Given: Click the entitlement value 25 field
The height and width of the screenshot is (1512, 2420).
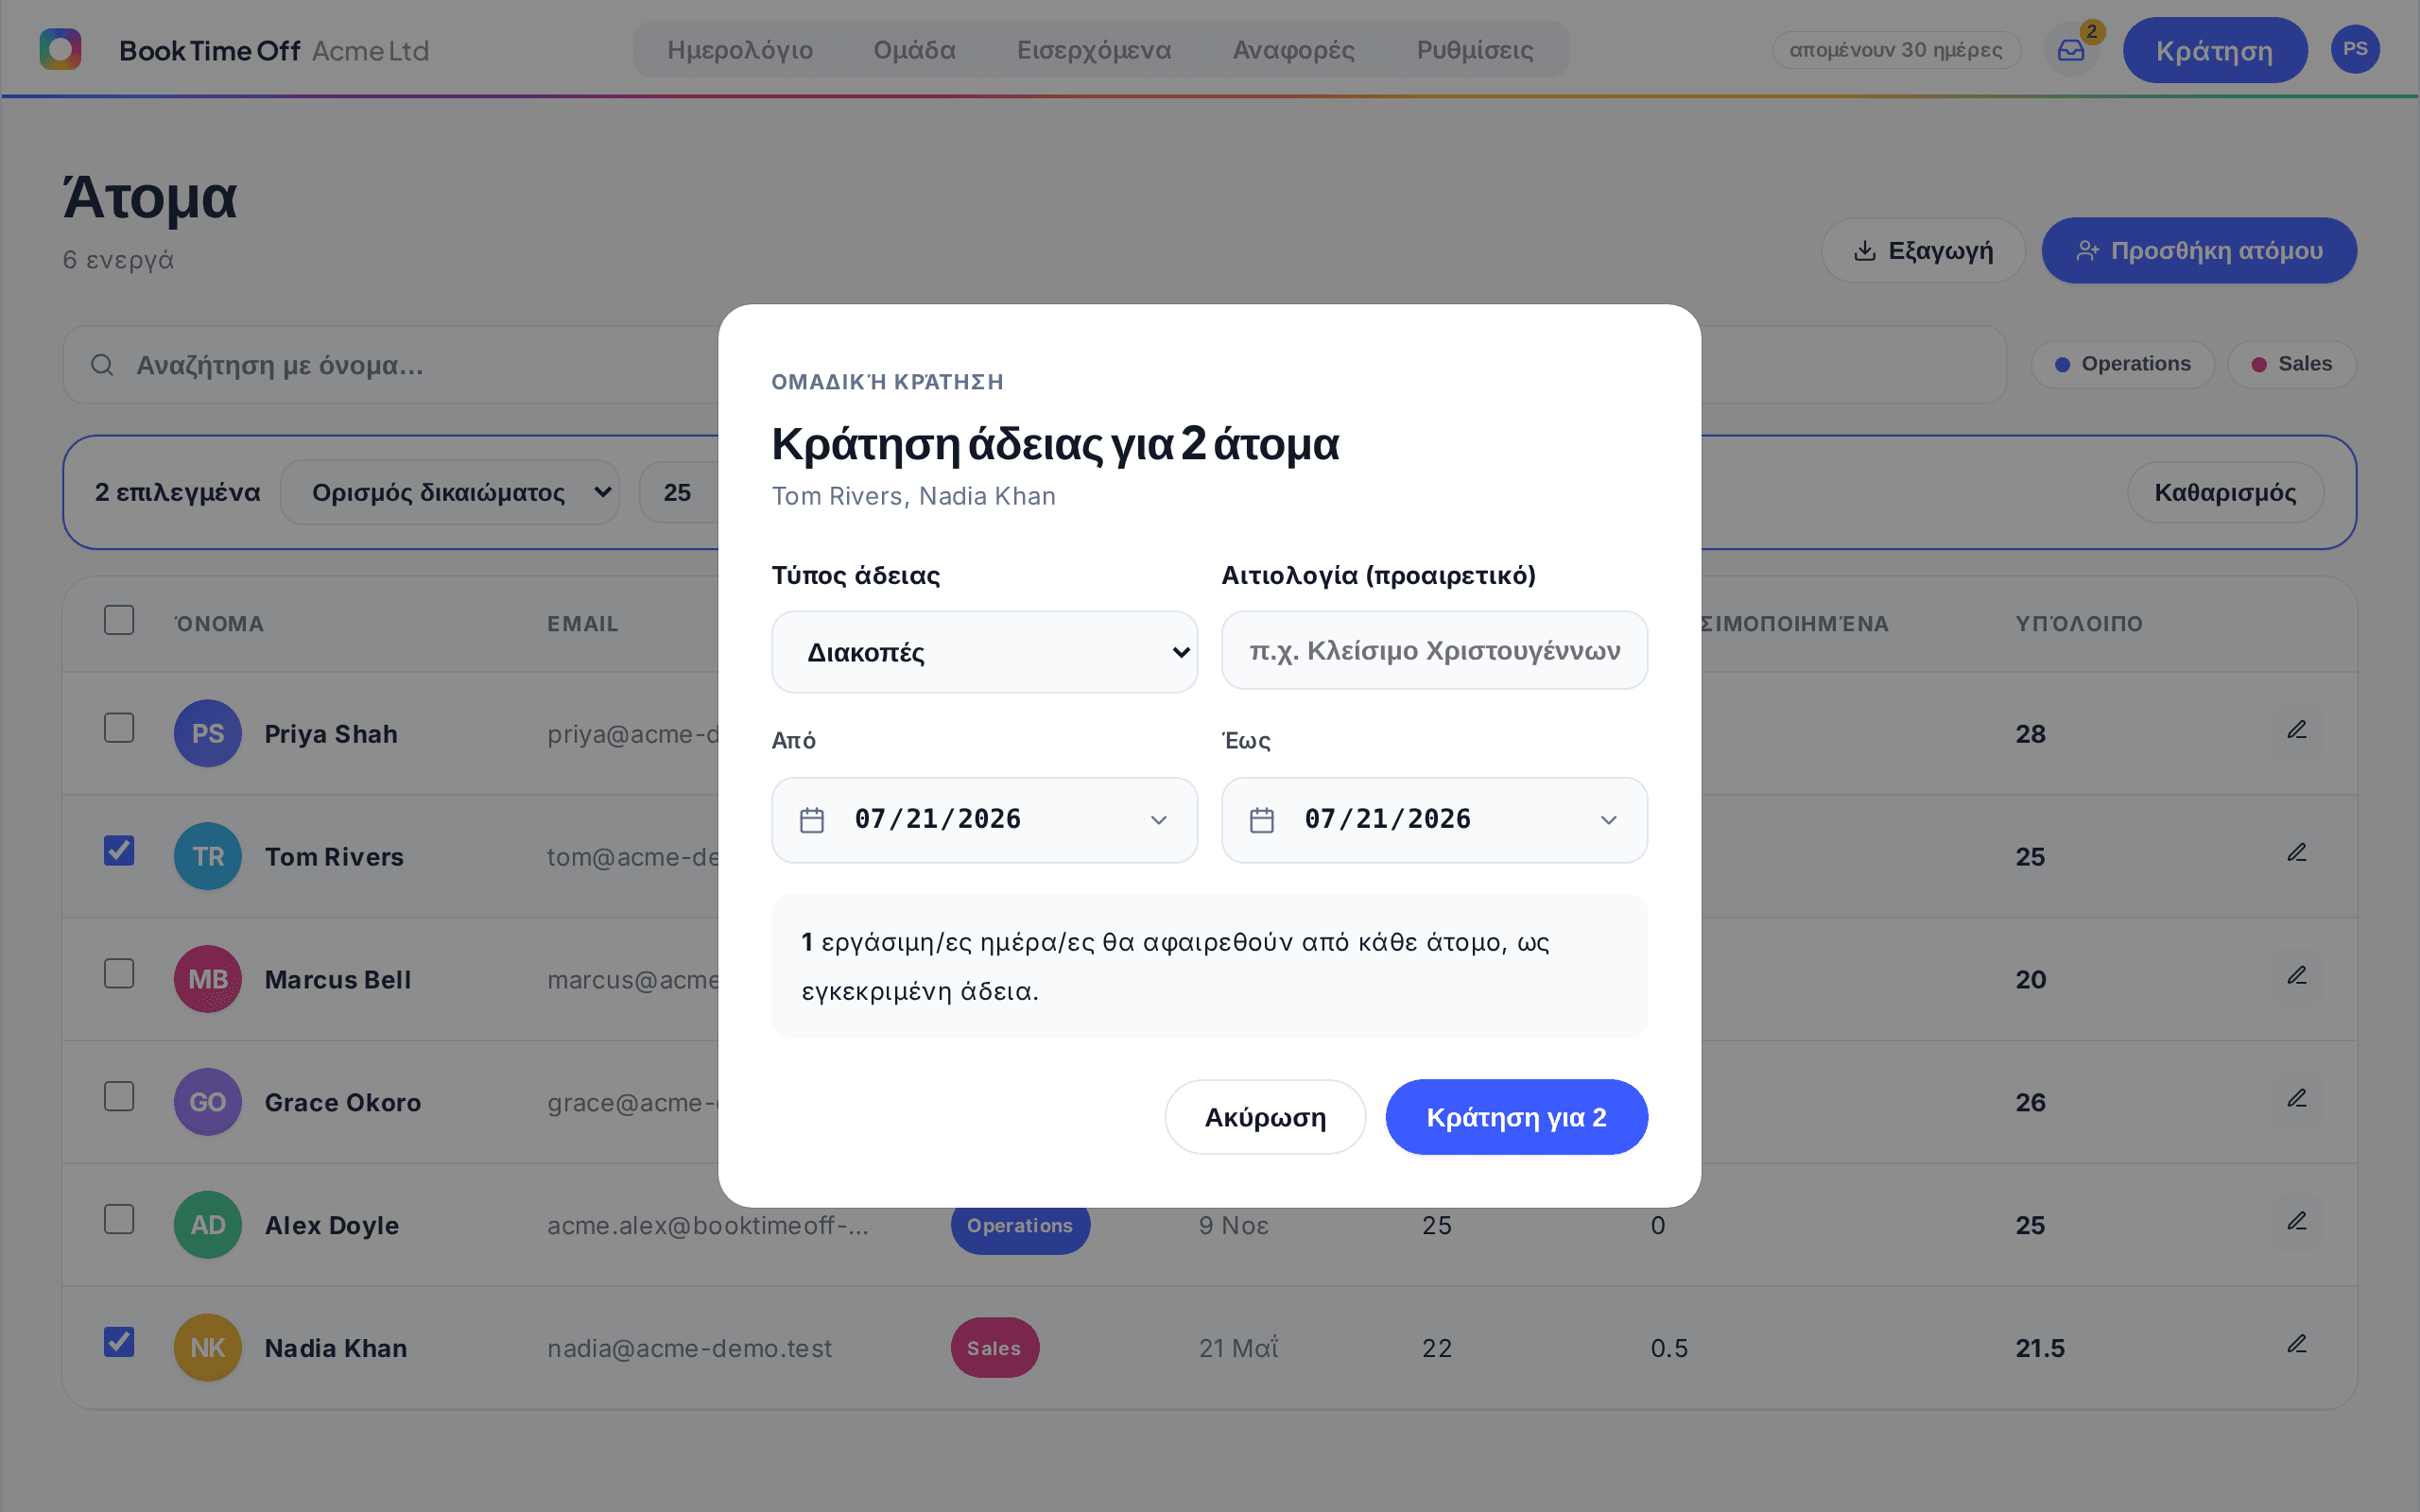Looking at the screenshot, I should click(680, 492).
